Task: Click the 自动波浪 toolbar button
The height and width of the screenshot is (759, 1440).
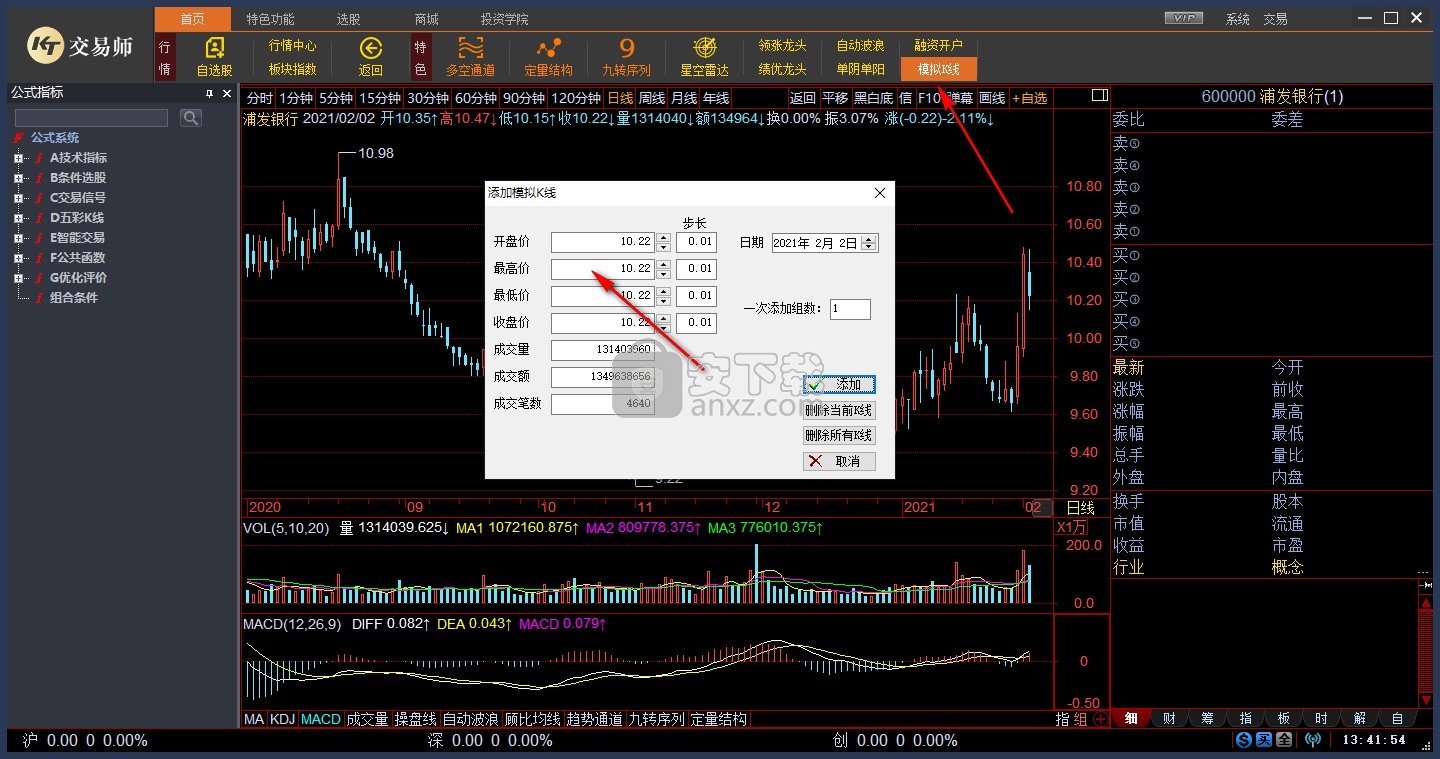Action: coord(861,46)
